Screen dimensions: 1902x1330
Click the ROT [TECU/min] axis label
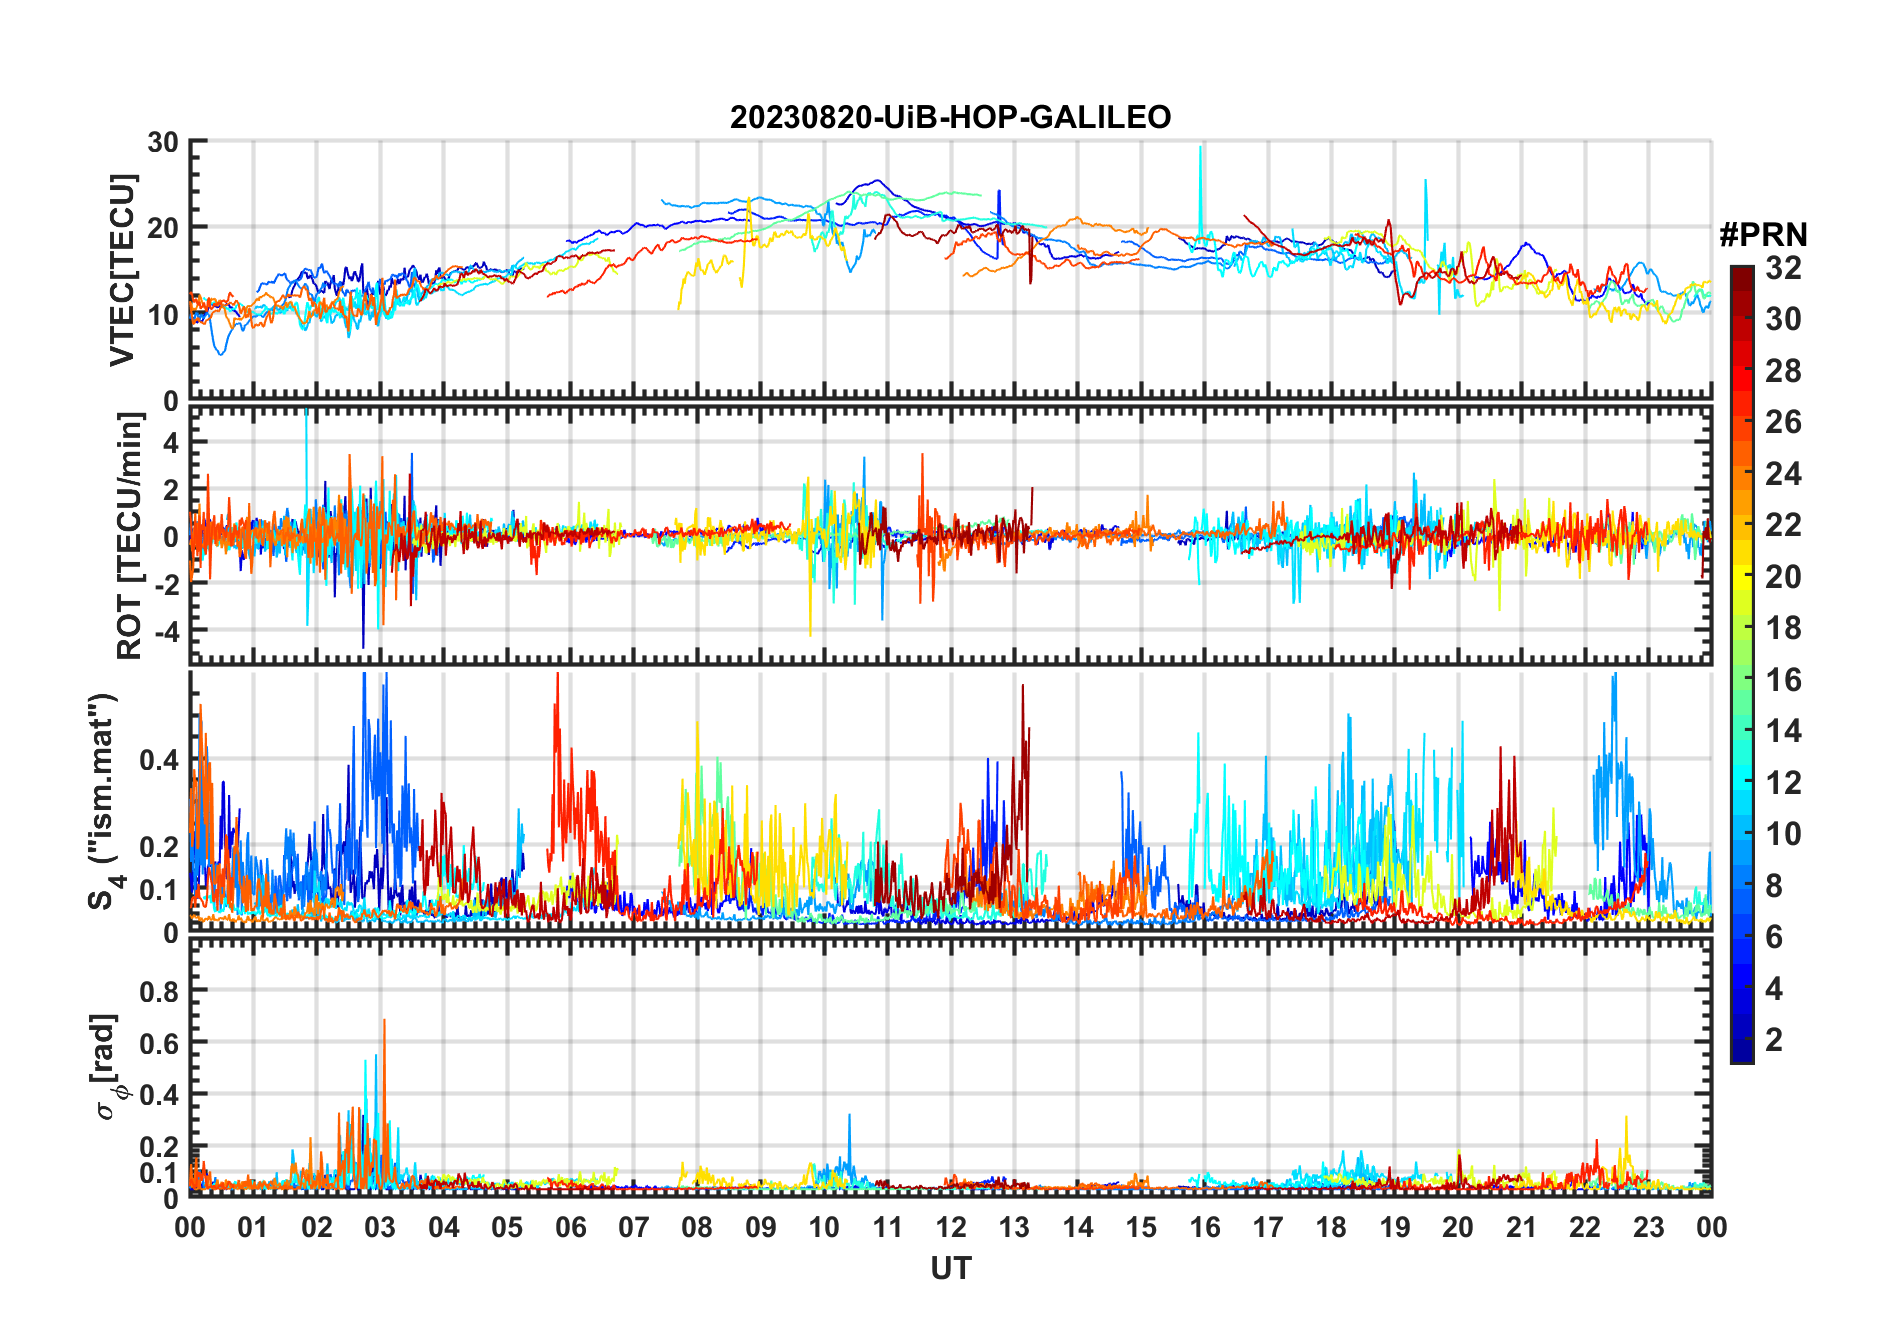click(129, 536)
